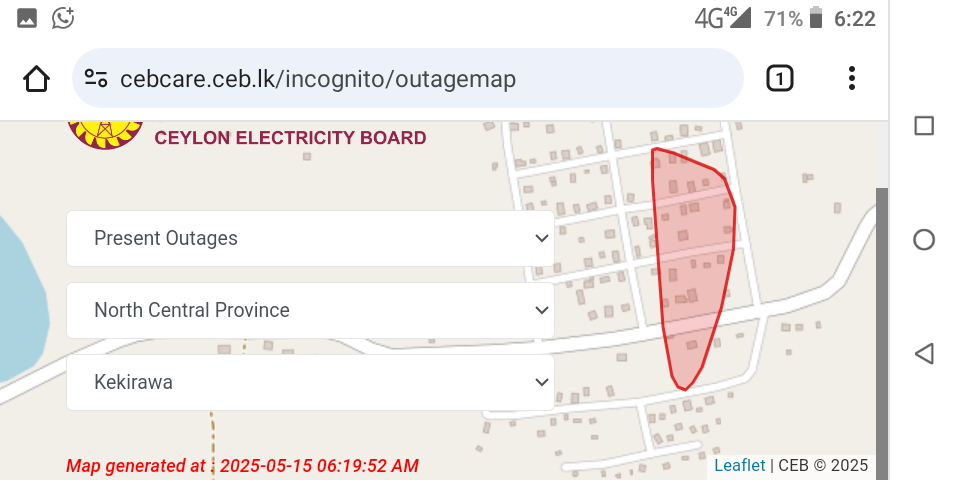
Task: Click the Leaflet attribution link
Action: coord(740,465)
